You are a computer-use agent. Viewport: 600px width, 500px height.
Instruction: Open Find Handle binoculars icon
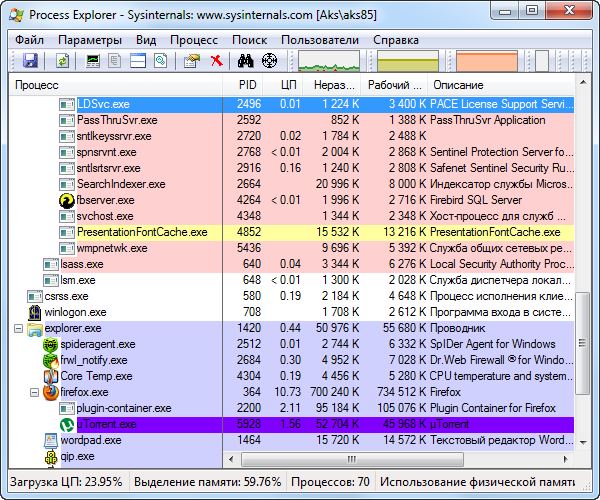click(243, 62)
